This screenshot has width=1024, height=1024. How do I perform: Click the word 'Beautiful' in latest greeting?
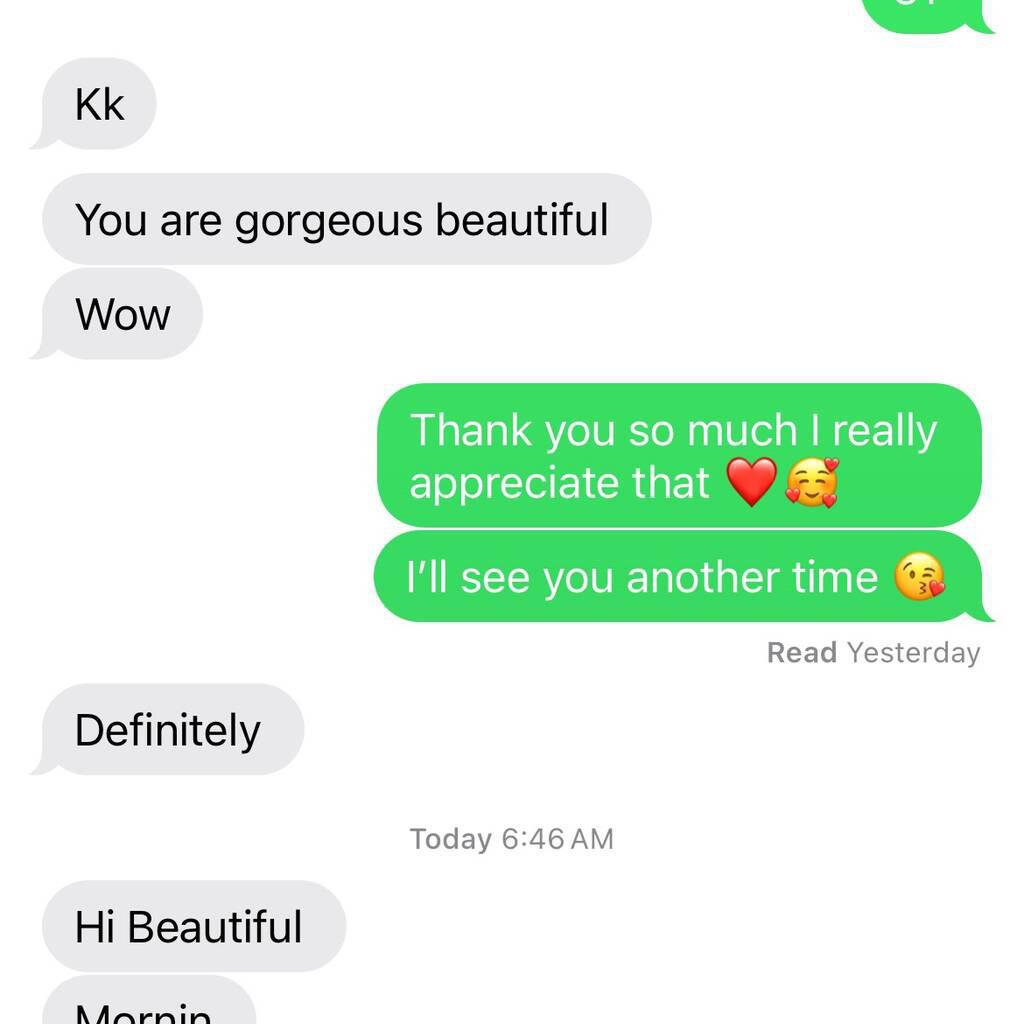[214, 927]
